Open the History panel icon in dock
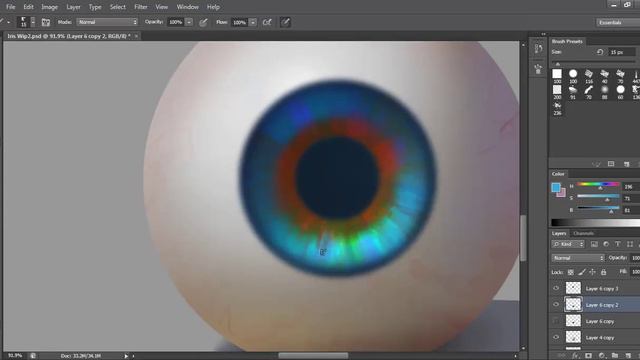640x360 pixels. (x=538, y=49)
